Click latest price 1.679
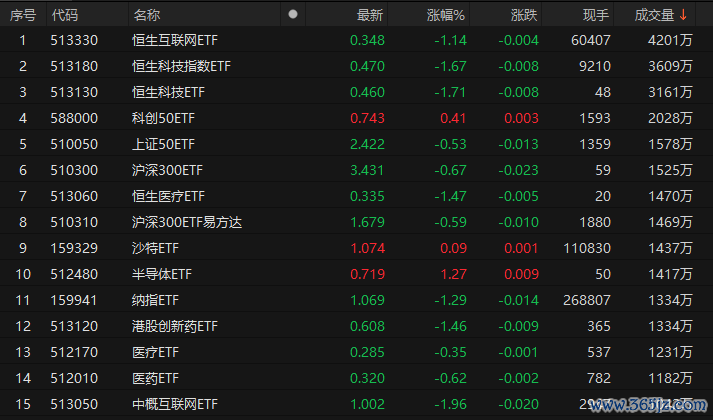 367,222
